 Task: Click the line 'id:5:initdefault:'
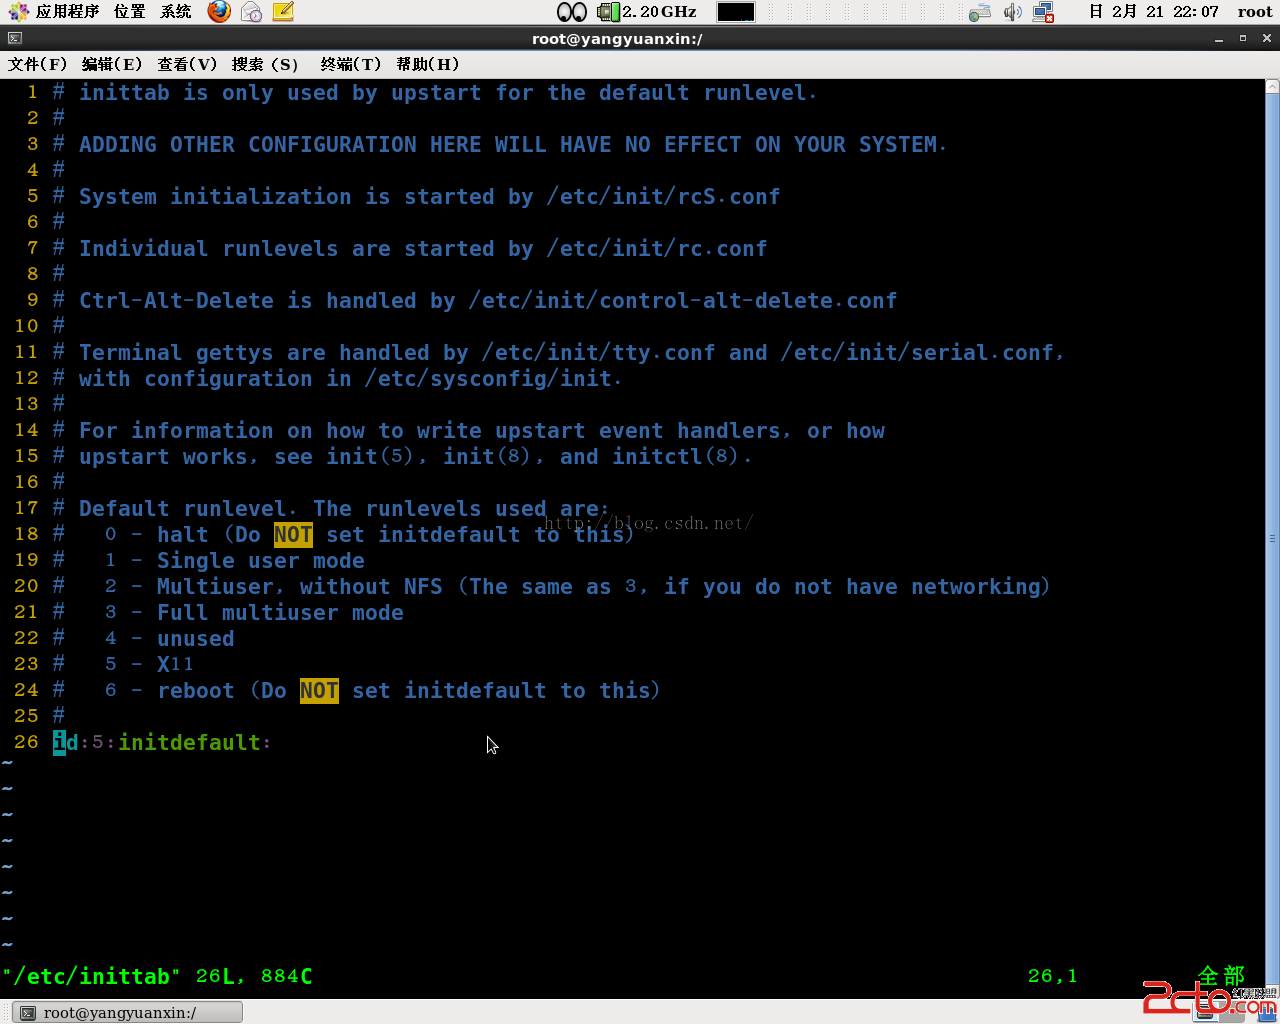coord(162,742)
